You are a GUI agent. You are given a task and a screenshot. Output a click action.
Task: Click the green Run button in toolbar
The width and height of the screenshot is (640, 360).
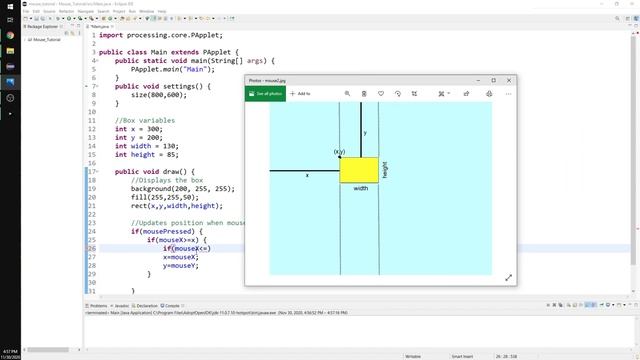point(69,19)
